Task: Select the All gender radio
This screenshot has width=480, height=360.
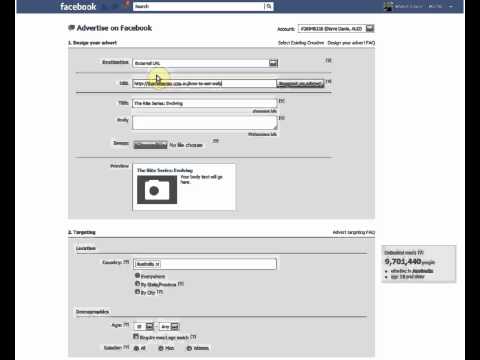Action: pos(136,348)
